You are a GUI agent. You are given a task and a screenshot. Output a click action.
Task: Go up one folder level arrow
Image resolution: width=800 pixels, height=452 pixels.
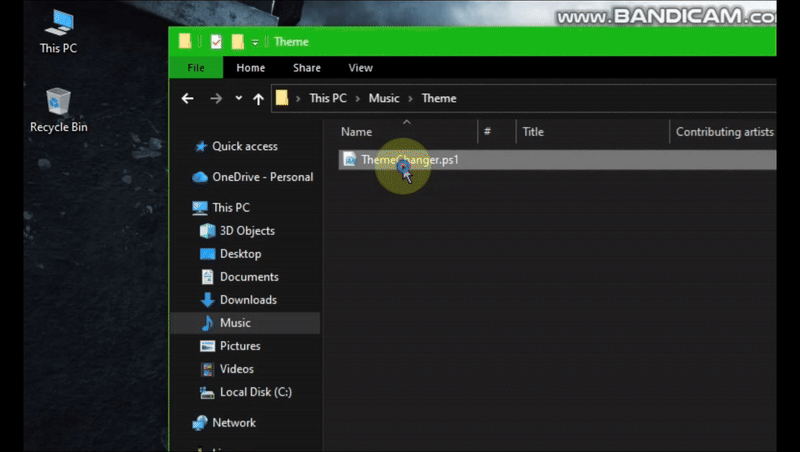pos(259,98)
